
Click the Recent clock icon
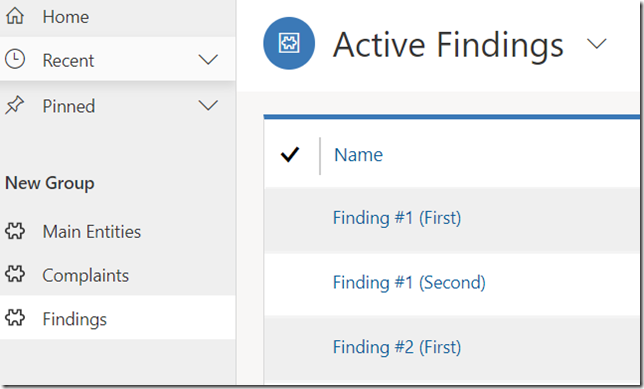pyautogui.click(x=15, y=60)
